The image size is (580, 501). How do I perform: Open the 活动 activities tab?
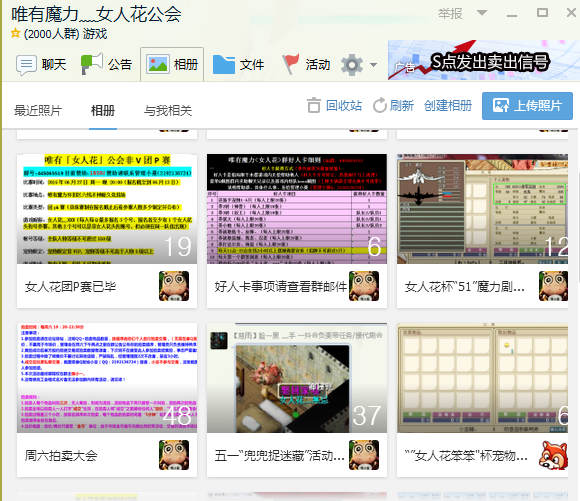[x=306, y=65]
